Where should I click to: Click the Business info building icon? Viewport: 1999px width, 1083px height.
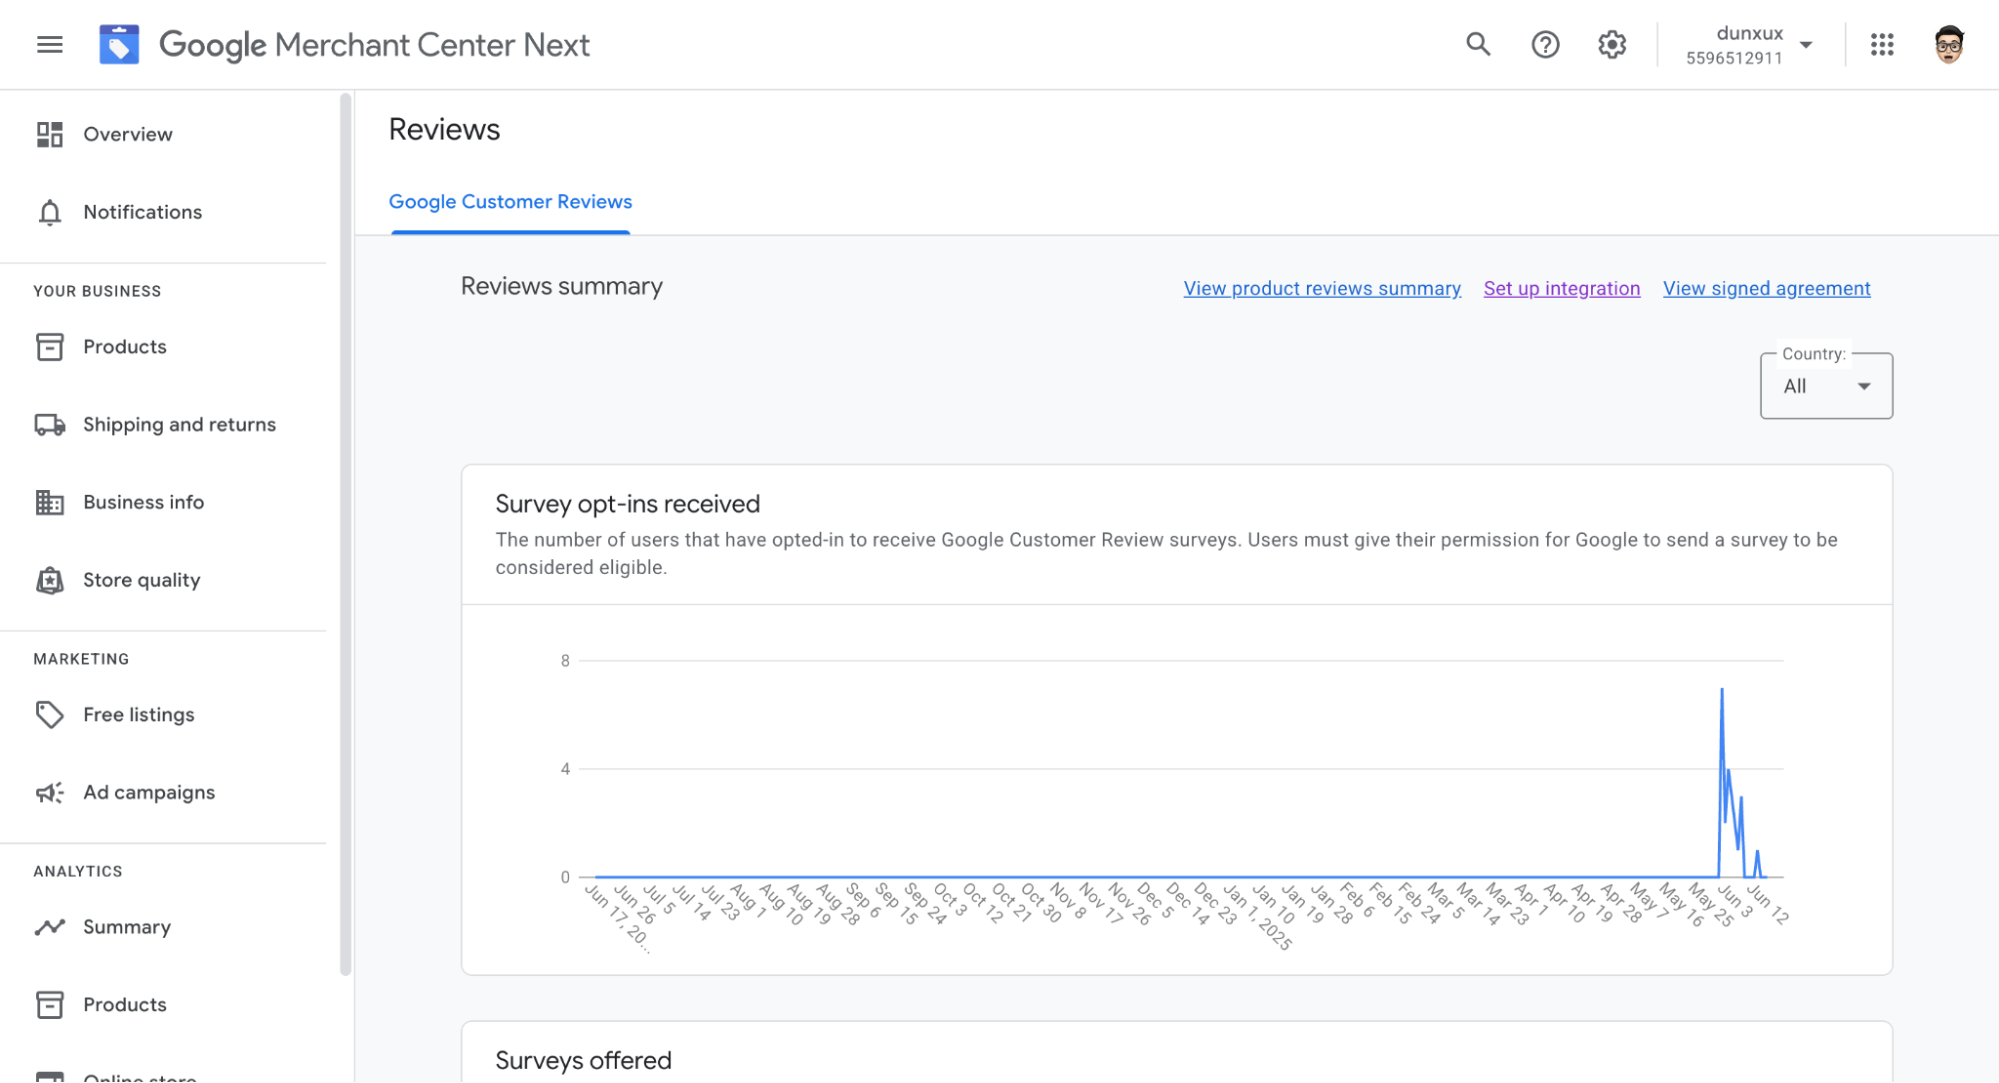[x=49, y=502]
